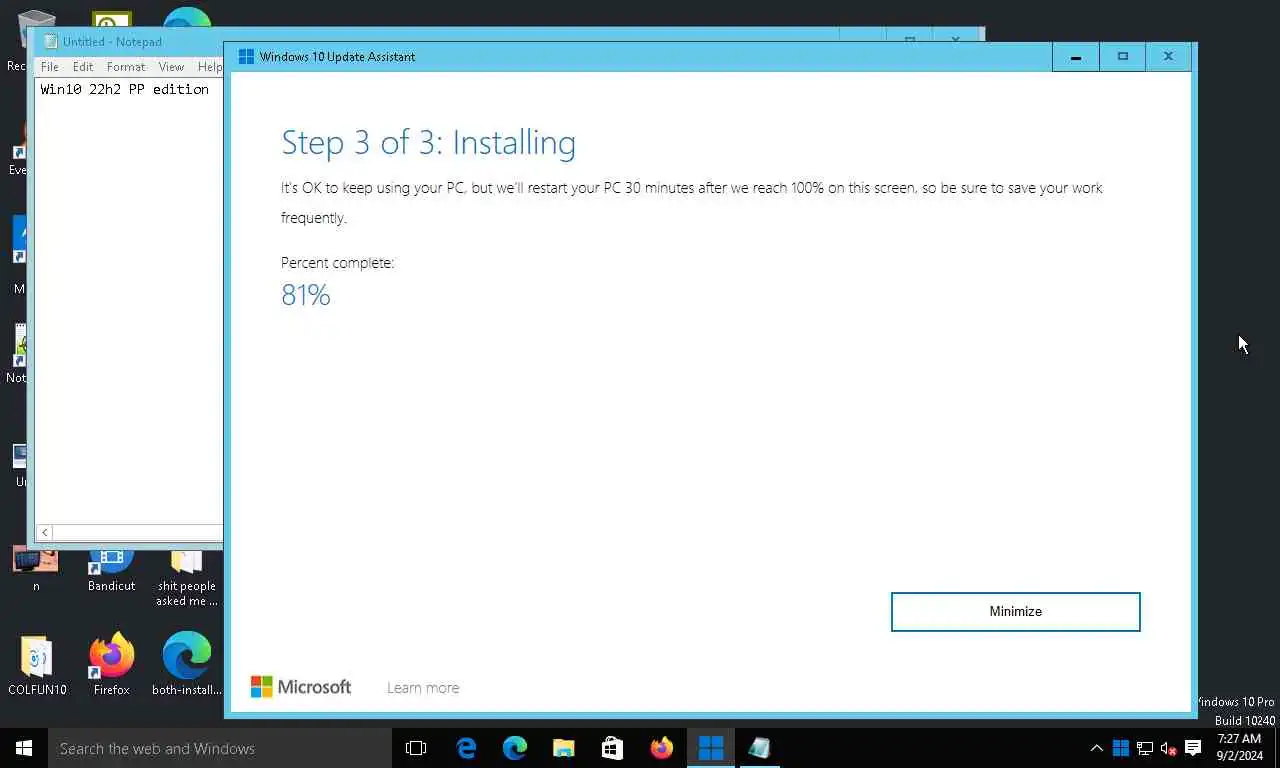Click the '81%' percent complete value
This screenshot has width=1280, height=768.
(x=306, y=295)
